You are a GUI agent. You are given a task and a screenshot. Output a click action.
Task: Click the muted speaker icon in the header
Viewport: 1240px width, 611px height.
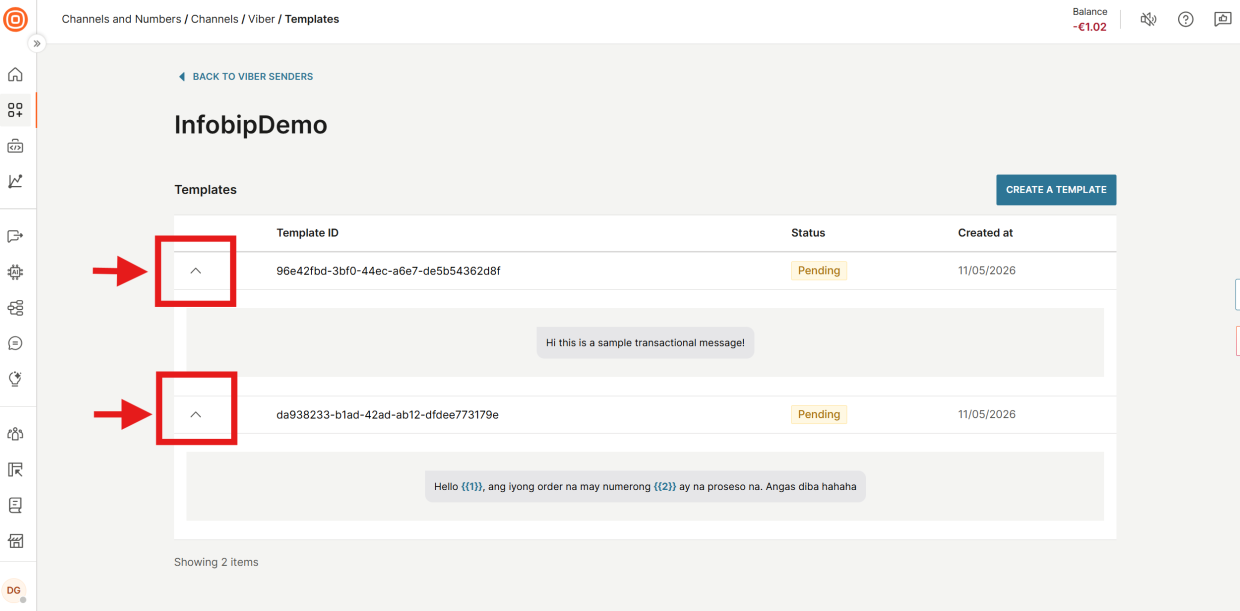(x=1148, y=19)
